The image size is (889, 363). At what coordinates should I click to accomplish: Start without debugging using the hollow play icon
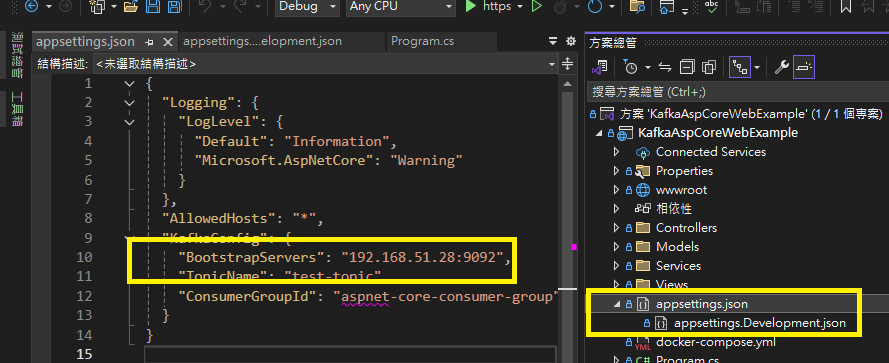[x=536, y=7]
